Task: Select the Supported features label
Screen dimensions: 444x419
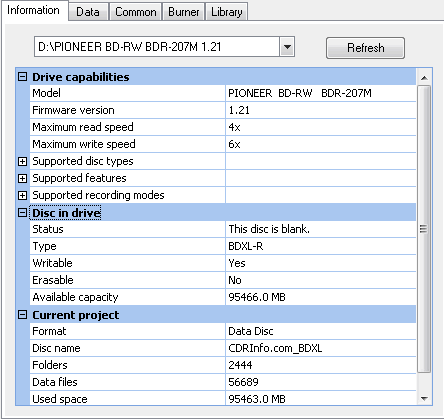Action: [79, 178]
